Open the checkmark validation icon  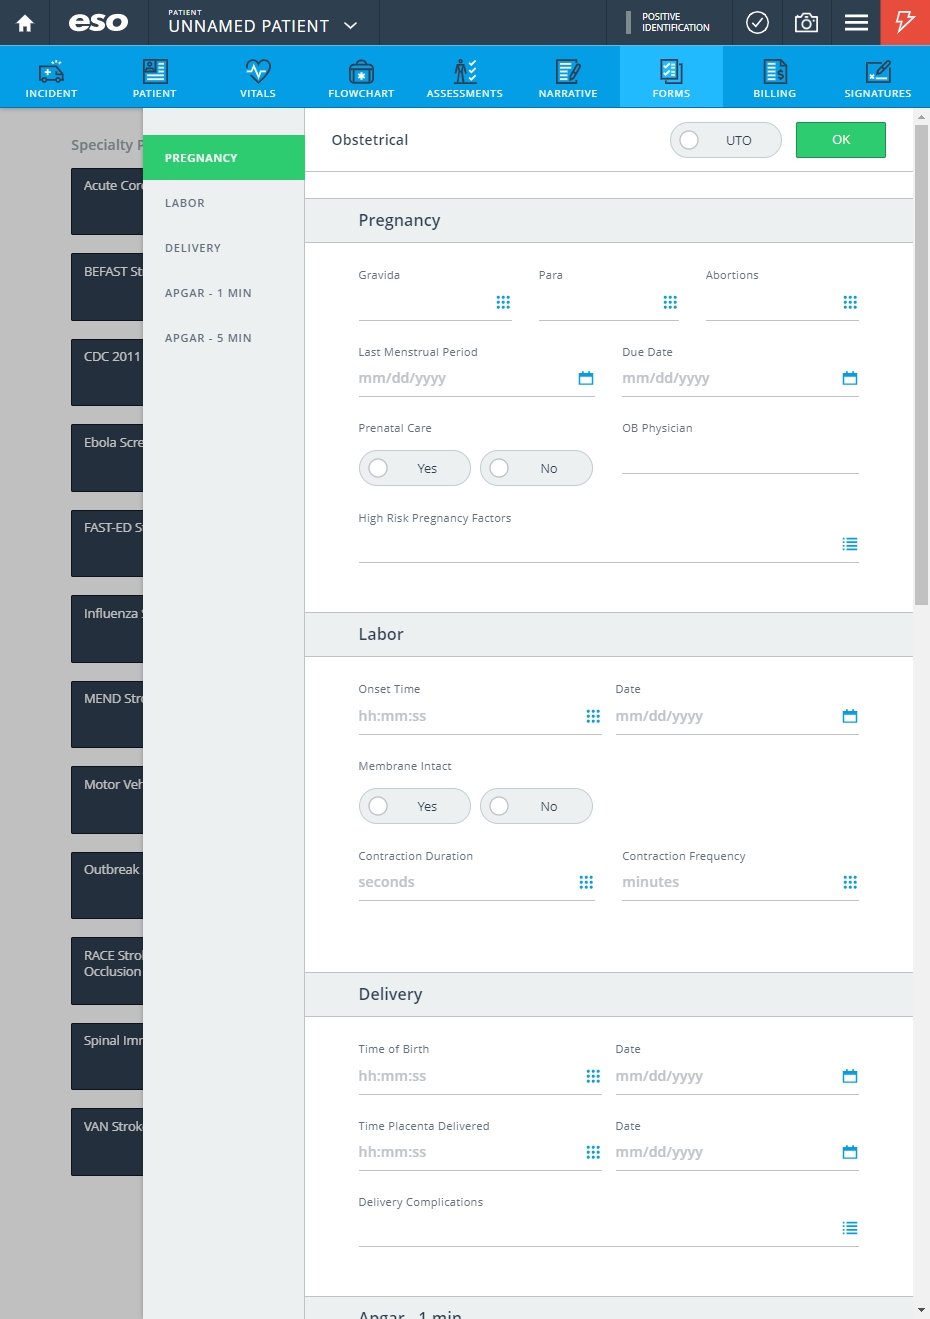(x=758, y=23)
